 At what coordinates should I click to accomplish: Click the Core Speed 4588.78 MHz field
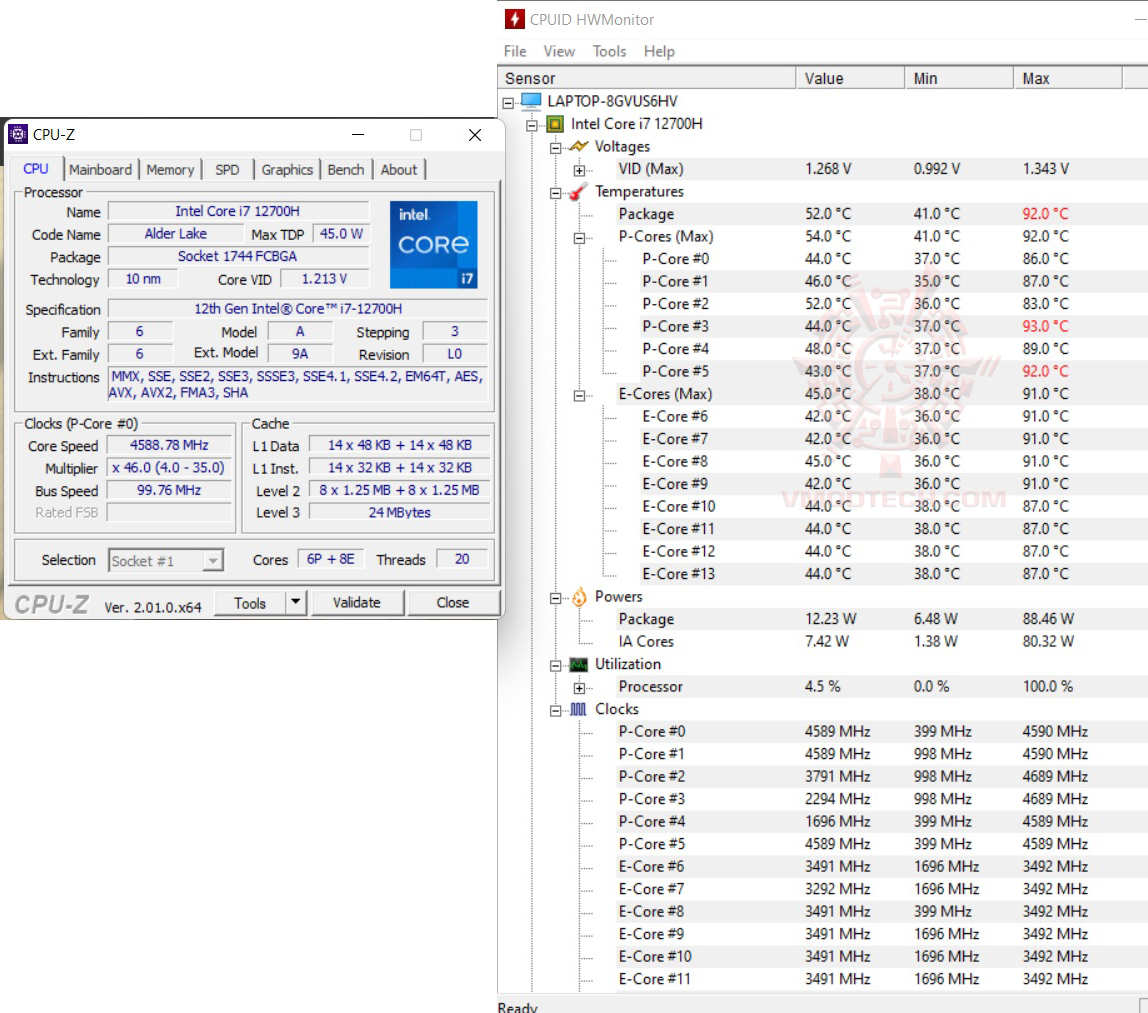pos(169,445)
